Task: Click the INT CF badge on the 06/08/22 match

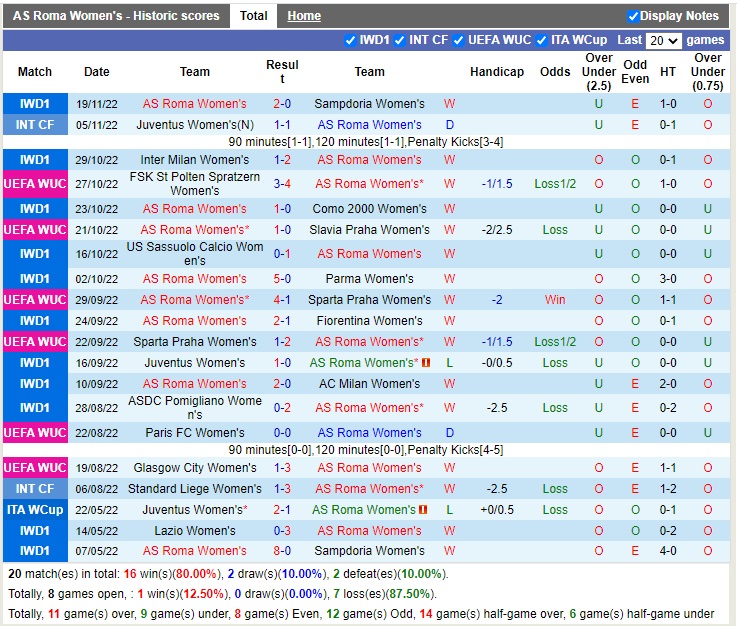Action: point(35,489)
